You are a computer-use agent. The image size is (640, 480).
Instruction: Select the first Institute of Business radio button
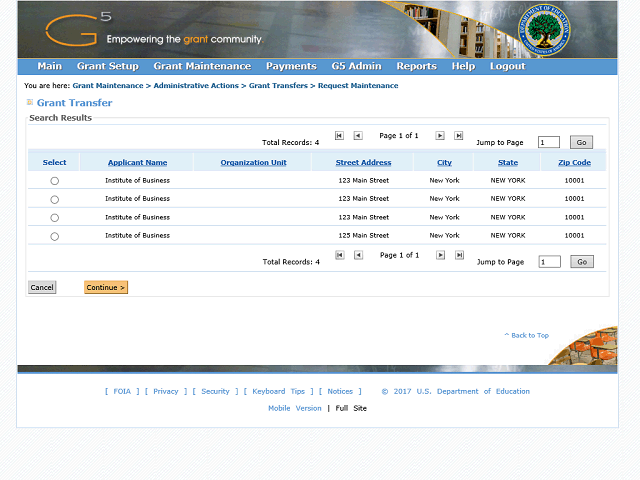click(54, 181)
